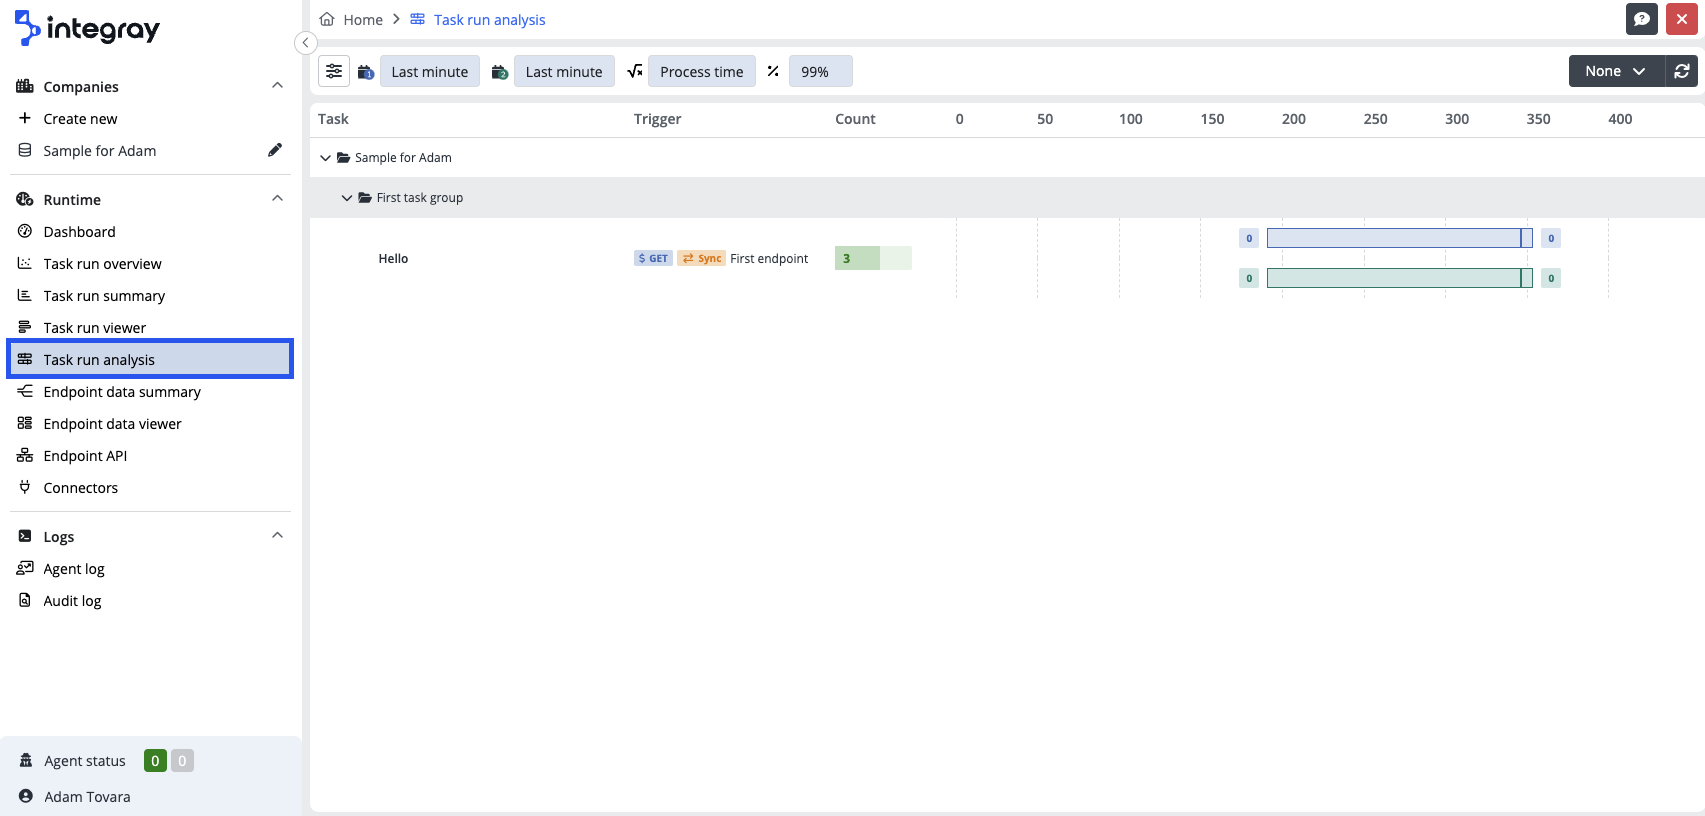Collapse the sidebar with the arrow button
Viewport: 1705px width, 816px height.
[306, 42]
